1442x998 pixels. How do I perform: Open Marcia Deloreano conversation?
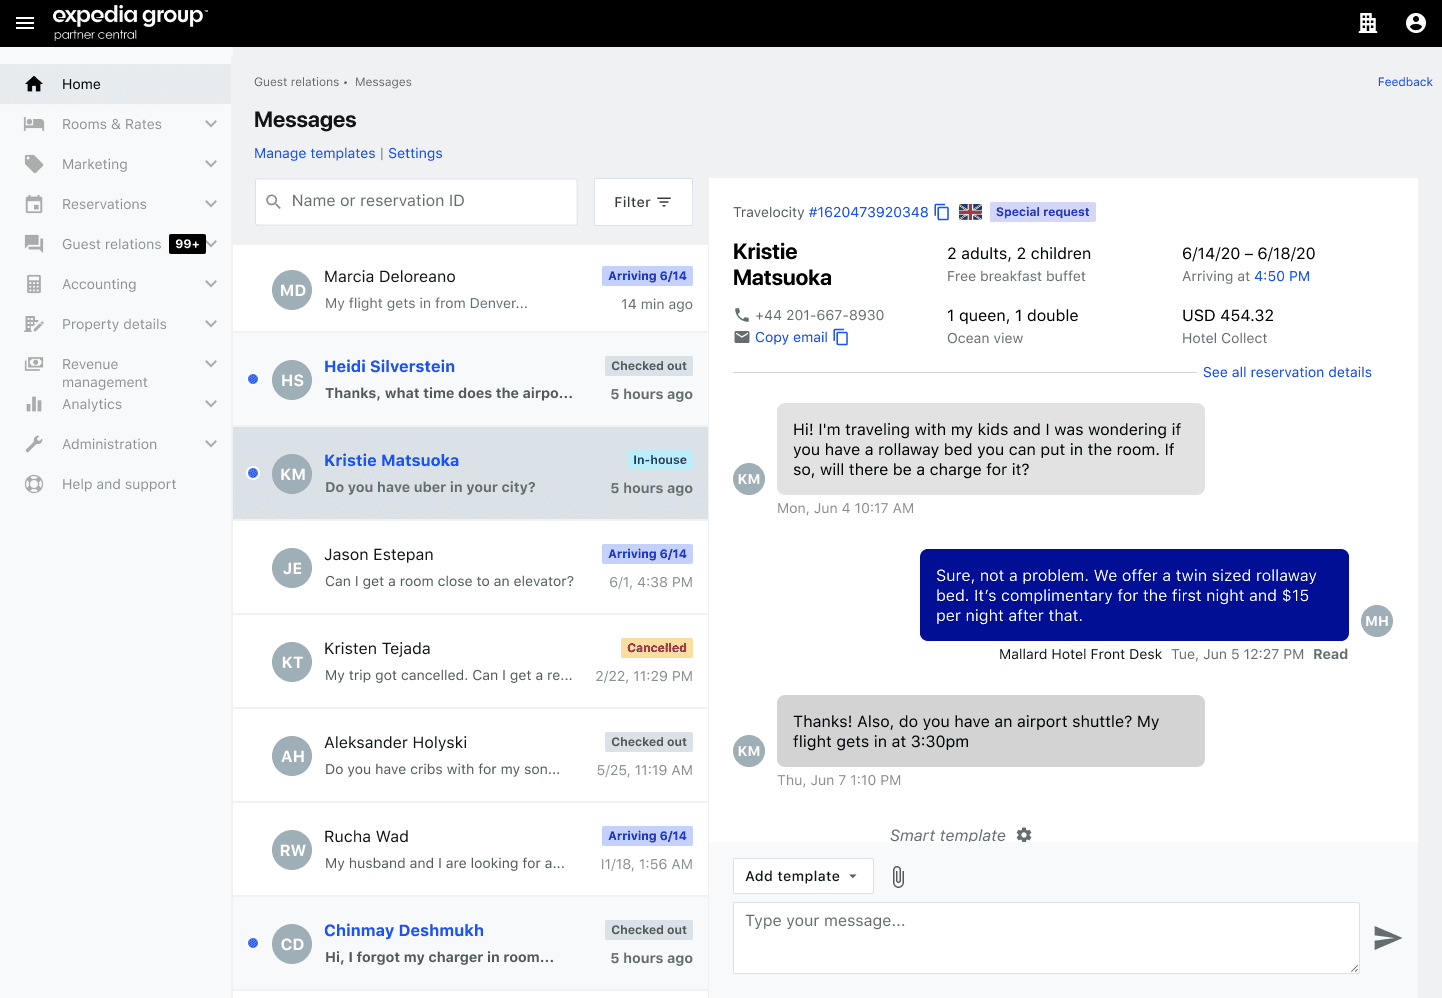470,290
